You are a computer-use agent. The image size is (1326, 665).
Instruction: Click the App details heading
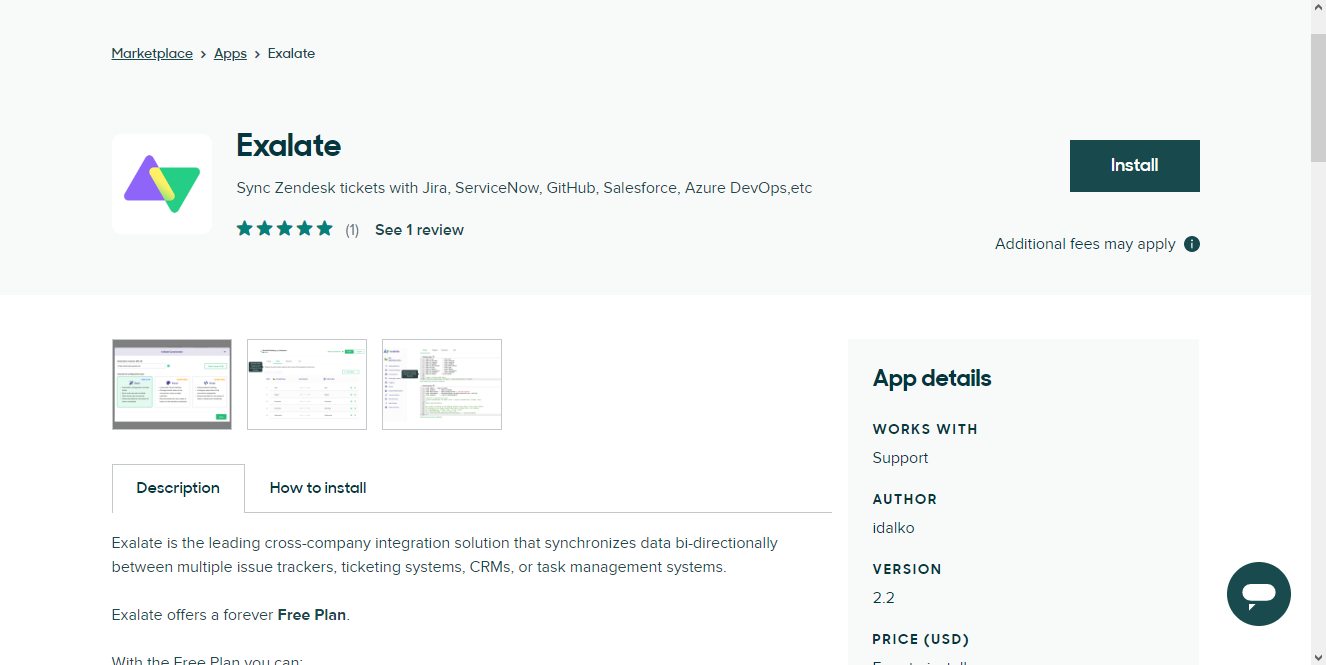pyautogui.click(x=932, y=378)
